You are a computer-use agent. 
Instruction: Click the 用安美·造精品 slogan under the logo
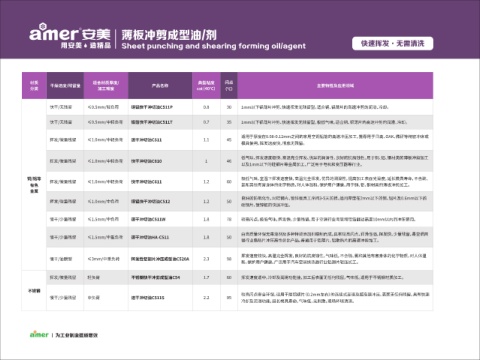[x=85, y=45]
